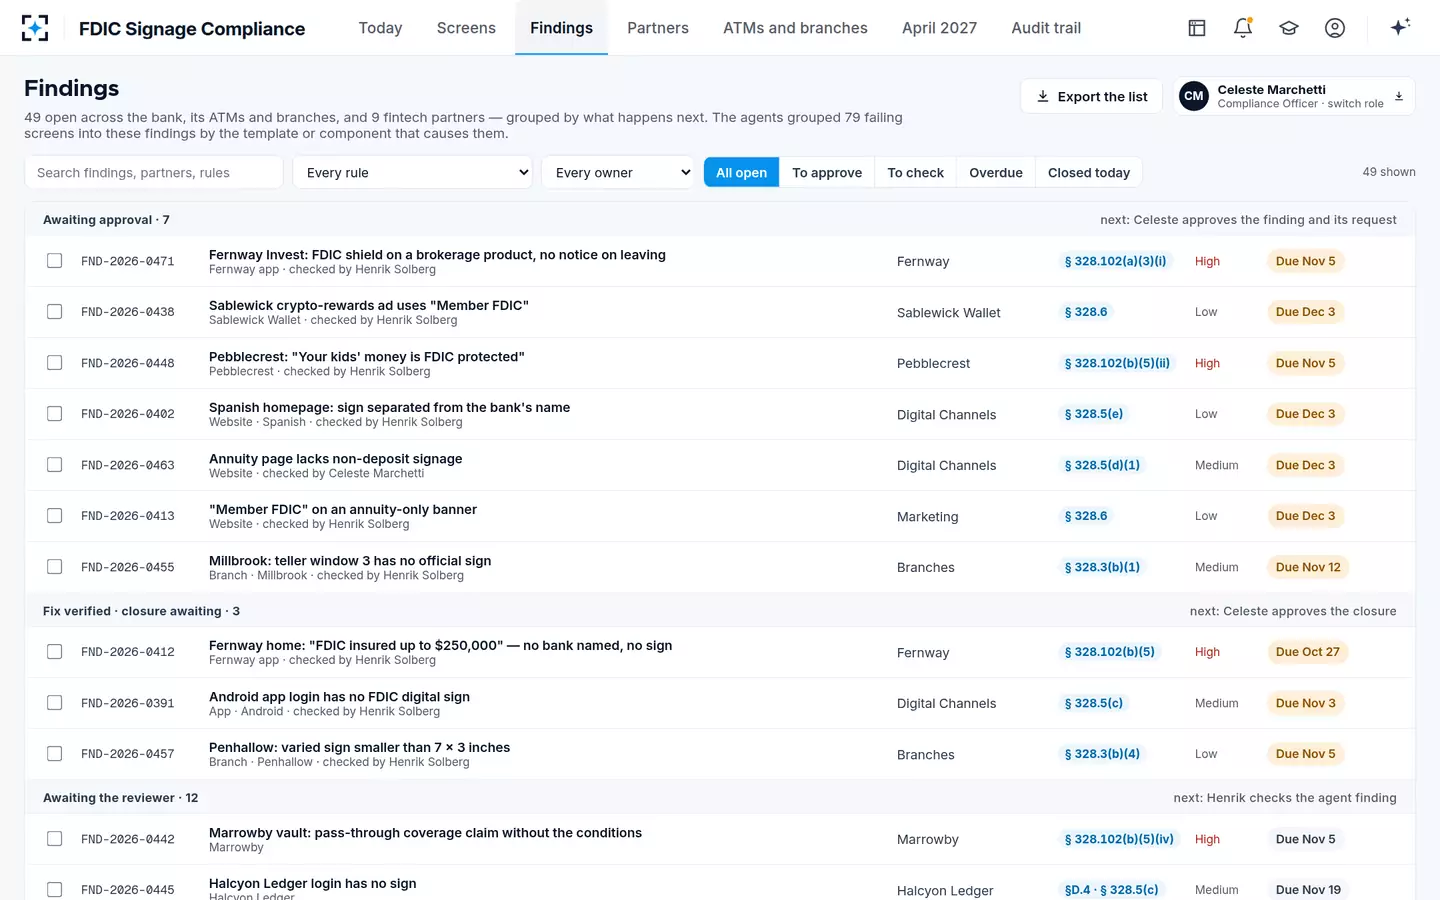Switch role via Celeste Marchetti selector
The image size is (1440, 900).
pos(1293,96)
